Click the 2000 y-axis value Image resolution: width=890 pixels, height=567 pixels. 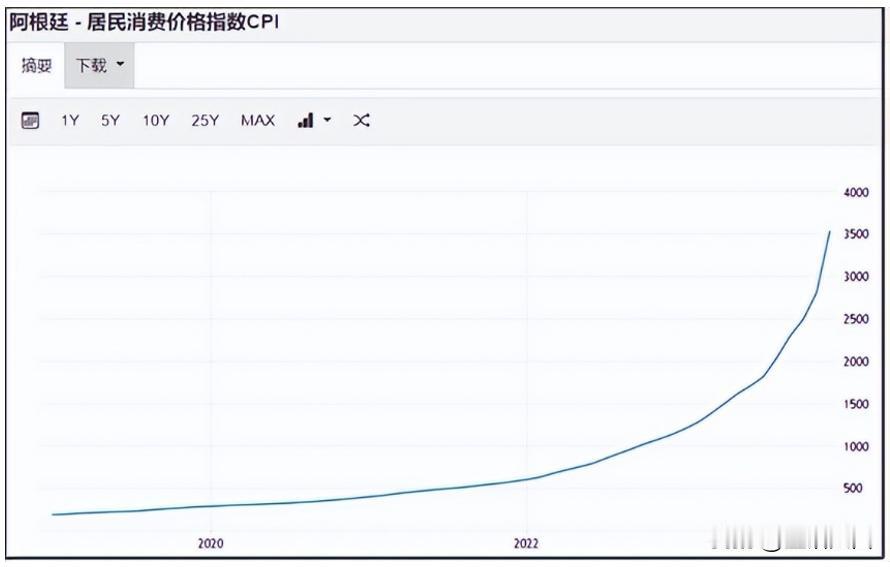856,362
